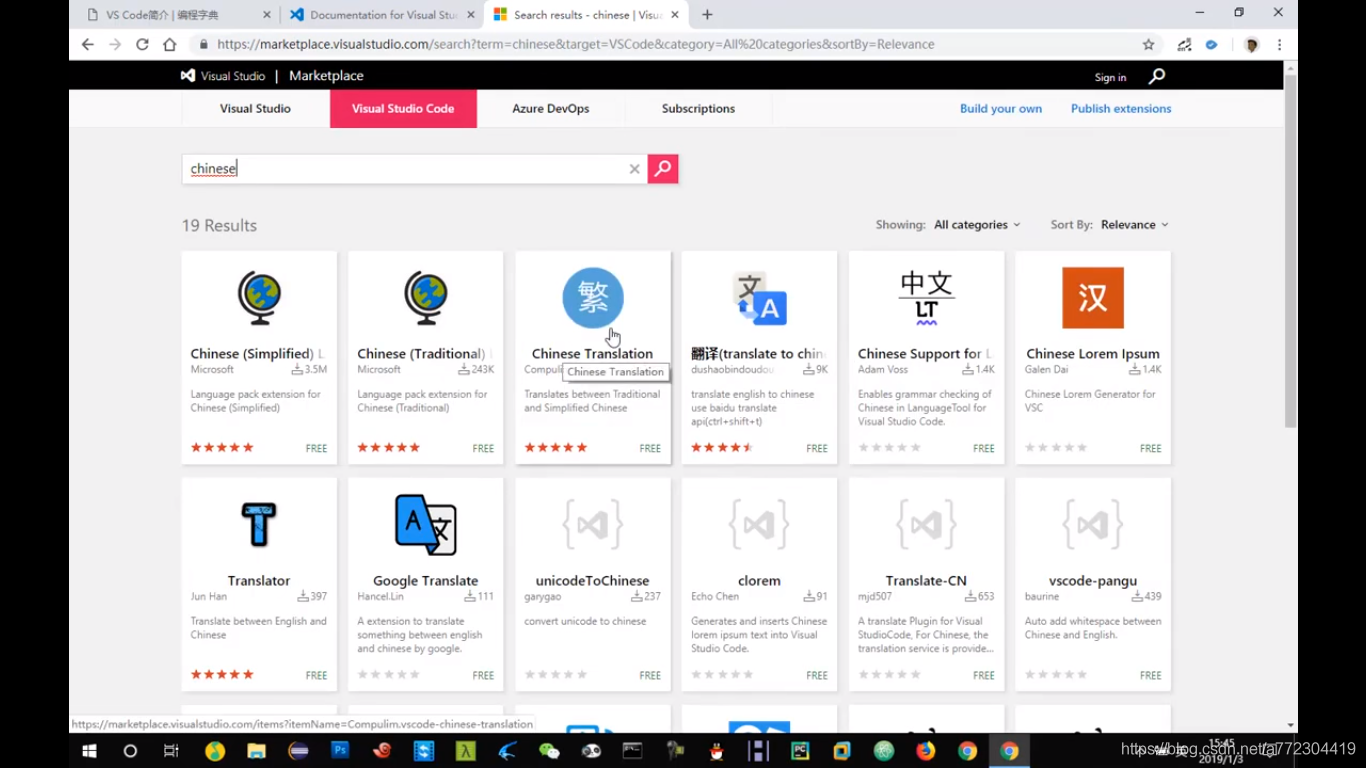Click the Translate-CN placeholder icon
The width and height of the screenshot is (1366, 768).
click(x=926, y=524)
